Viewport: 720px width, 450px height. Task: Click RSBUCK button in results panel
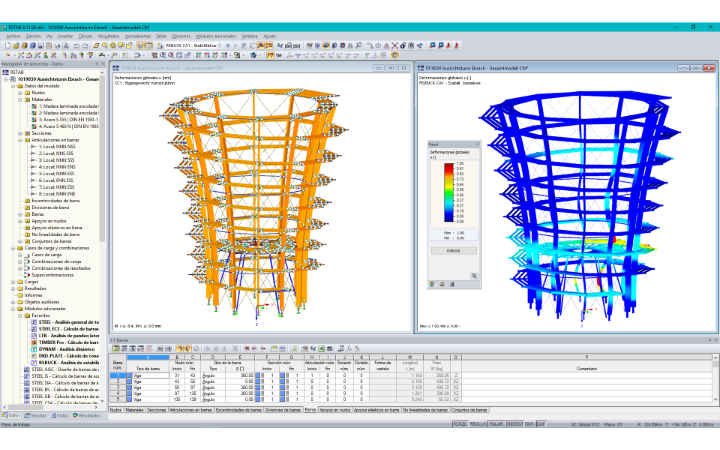(x=454, y=251)
